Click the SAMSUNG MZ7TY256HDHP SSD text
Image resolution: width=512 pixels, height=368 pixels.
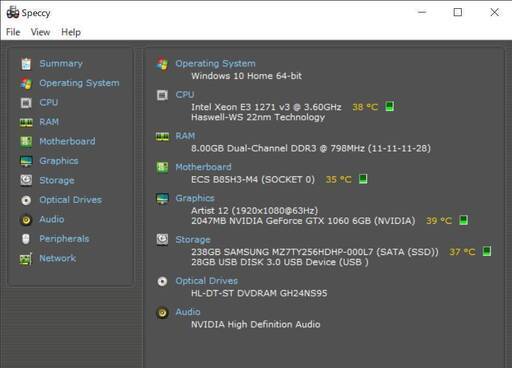315,252
